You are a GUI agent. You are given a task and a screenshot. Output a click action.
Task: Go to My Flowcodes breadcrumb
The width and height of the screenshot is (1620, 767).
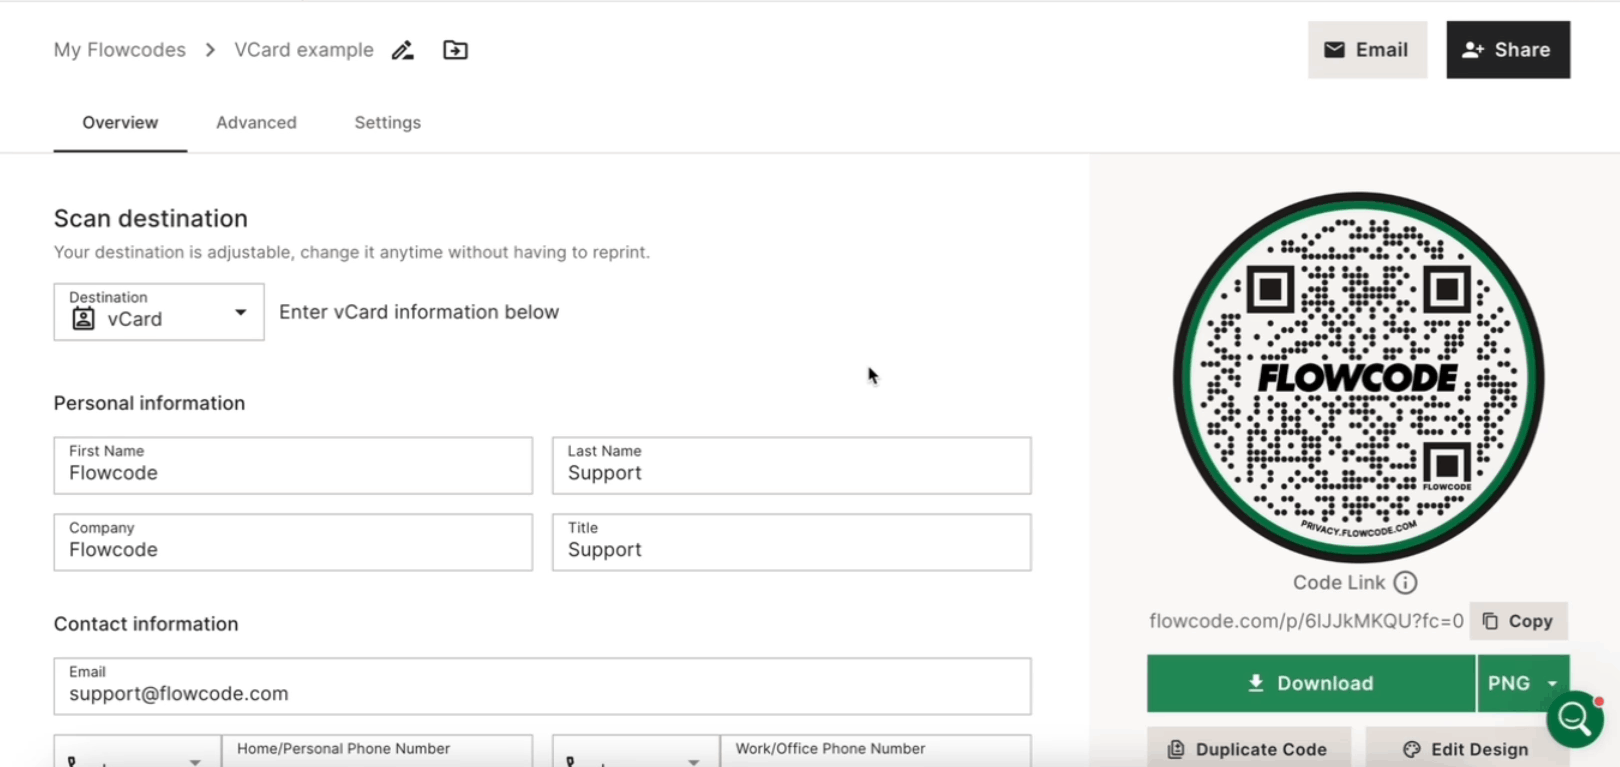coord(120,50)
